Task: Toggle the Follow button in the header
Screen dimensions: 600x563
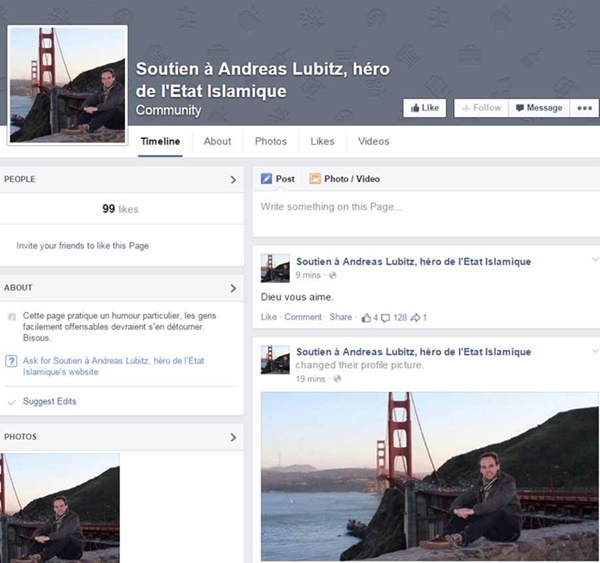Action: (x=481, y=108)
